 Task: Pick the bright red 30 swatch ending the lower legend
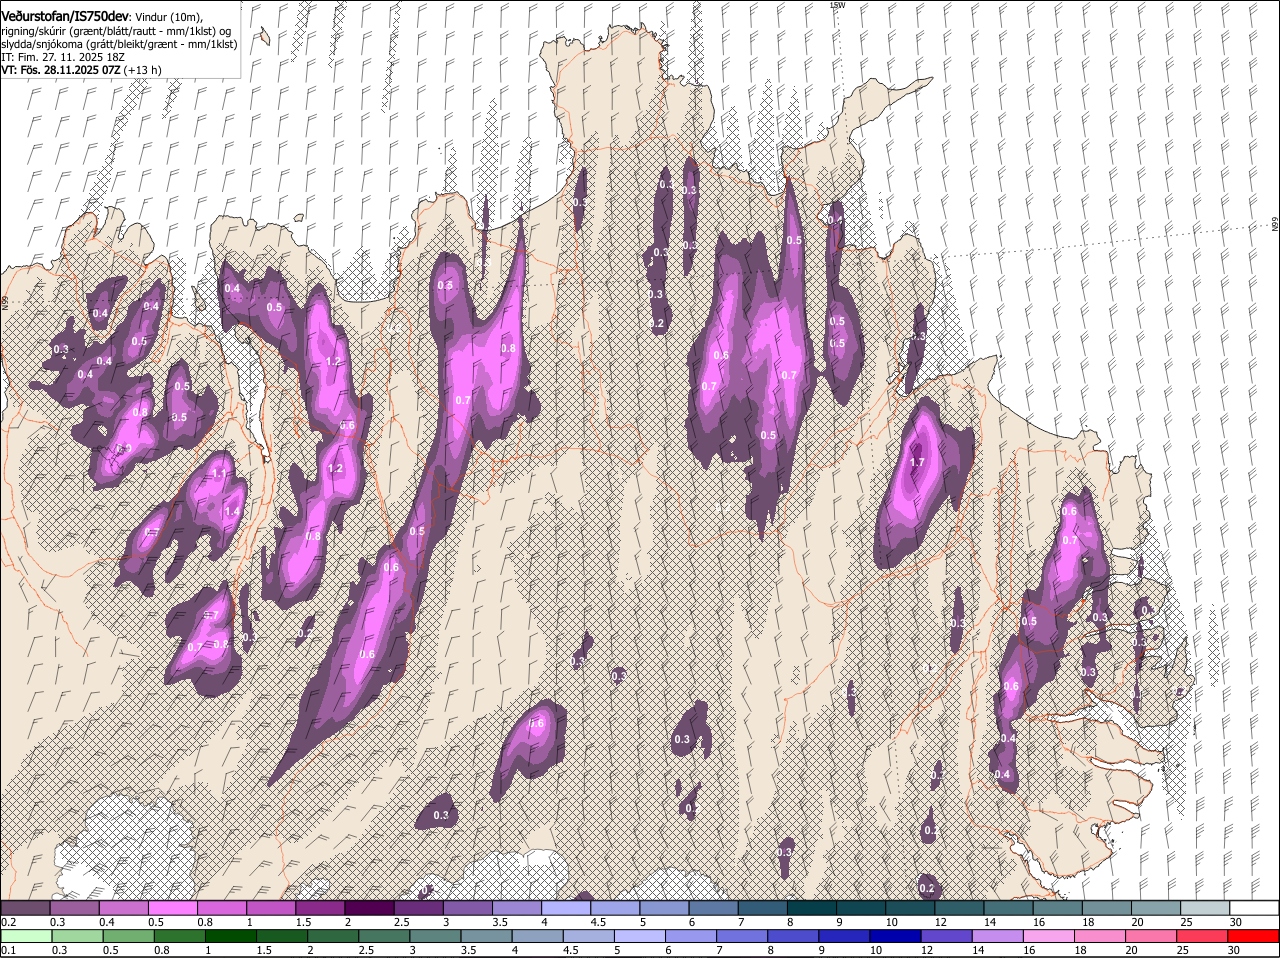(1255, 936)
